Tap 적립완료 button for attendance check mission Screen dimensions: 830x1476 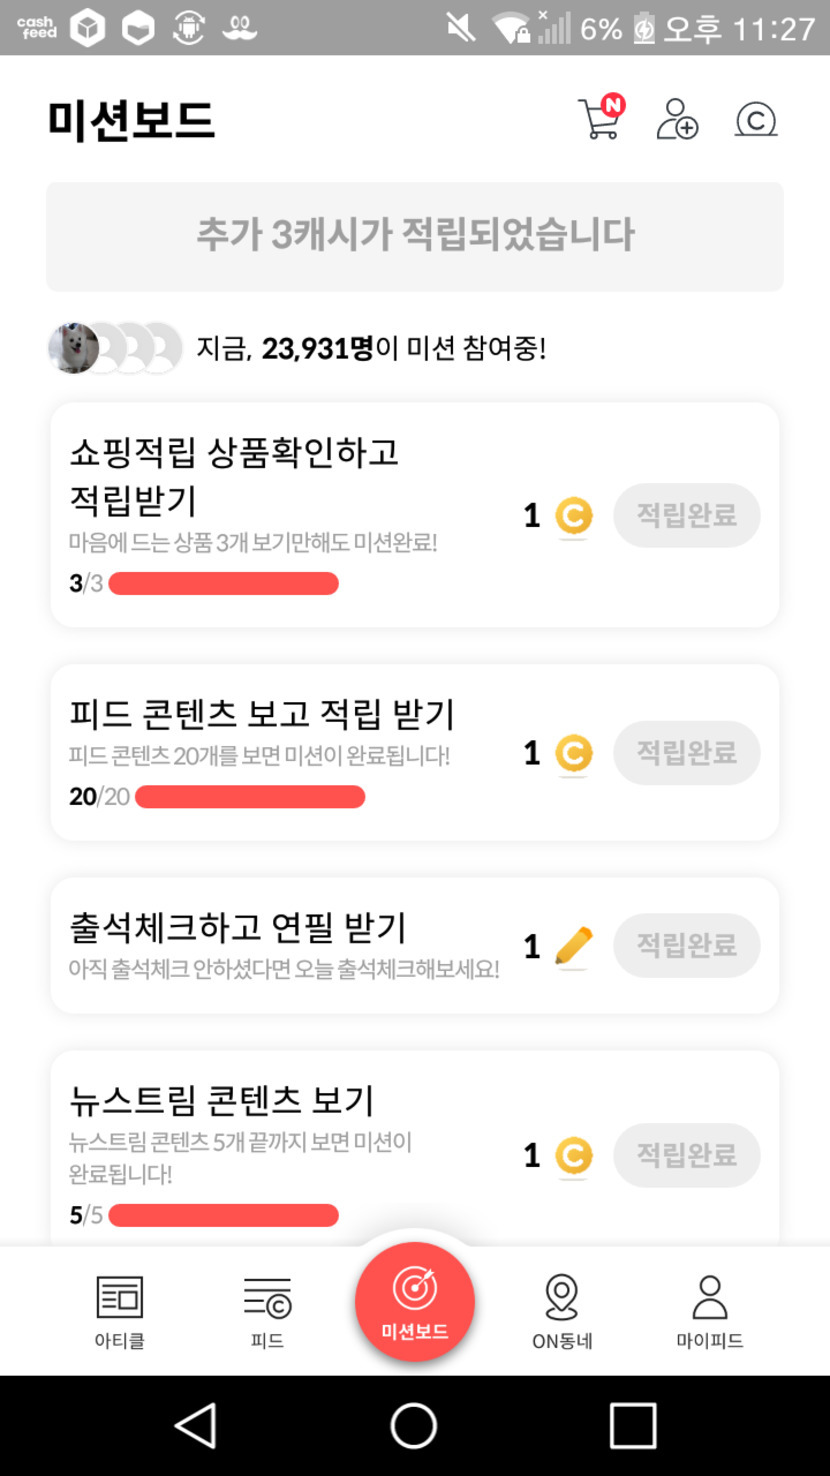pyautogui.click(x=687, y=945)
